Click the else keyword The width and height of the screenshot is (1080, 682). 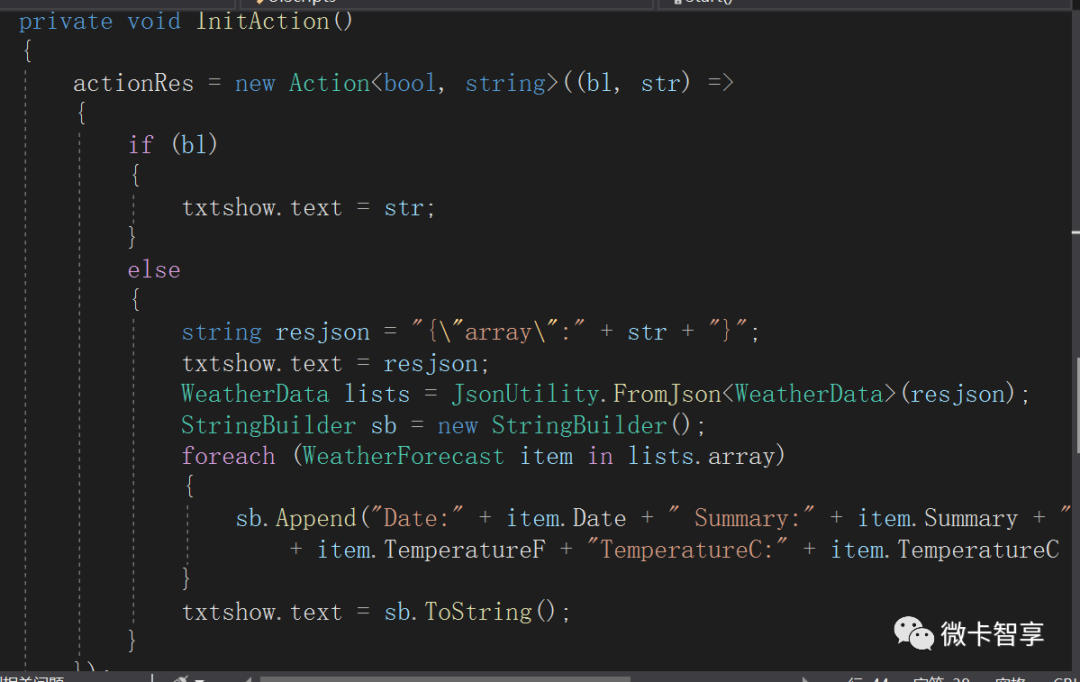point(154,270)
